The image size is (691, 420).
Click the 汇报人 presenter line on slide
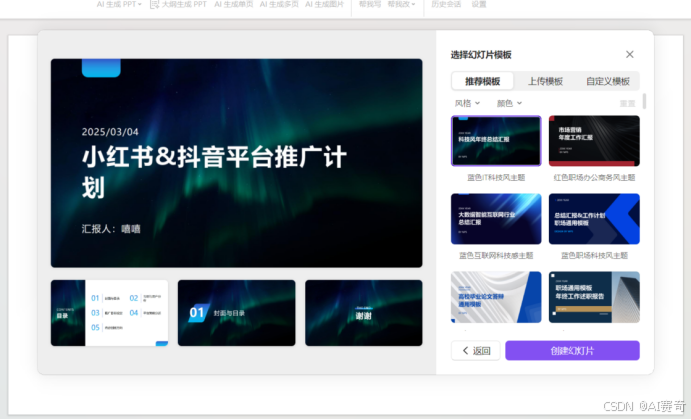click(111, 229)
